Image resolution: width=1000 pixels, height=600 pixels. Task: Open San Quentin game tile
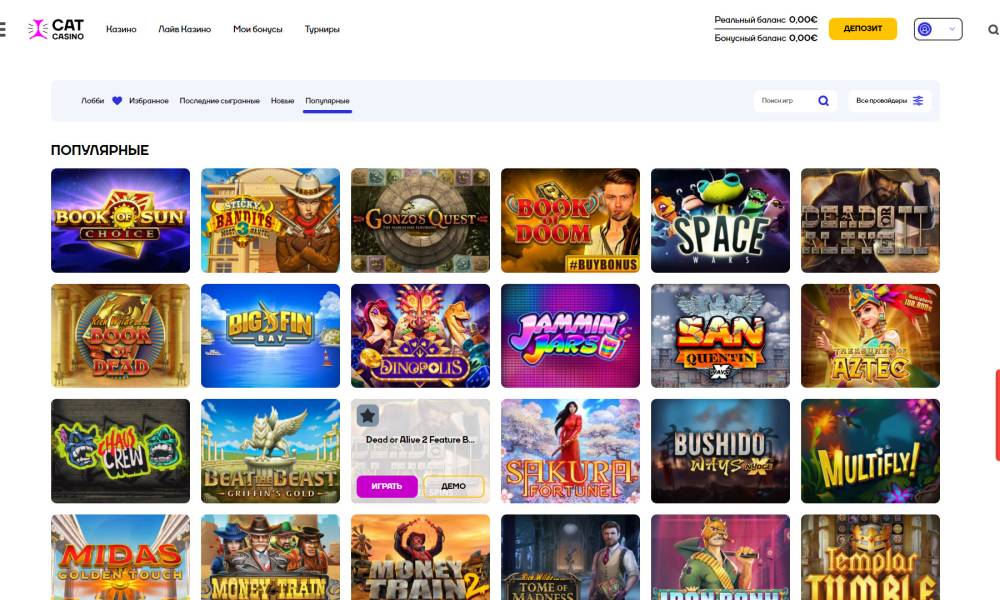coord(721,336)
